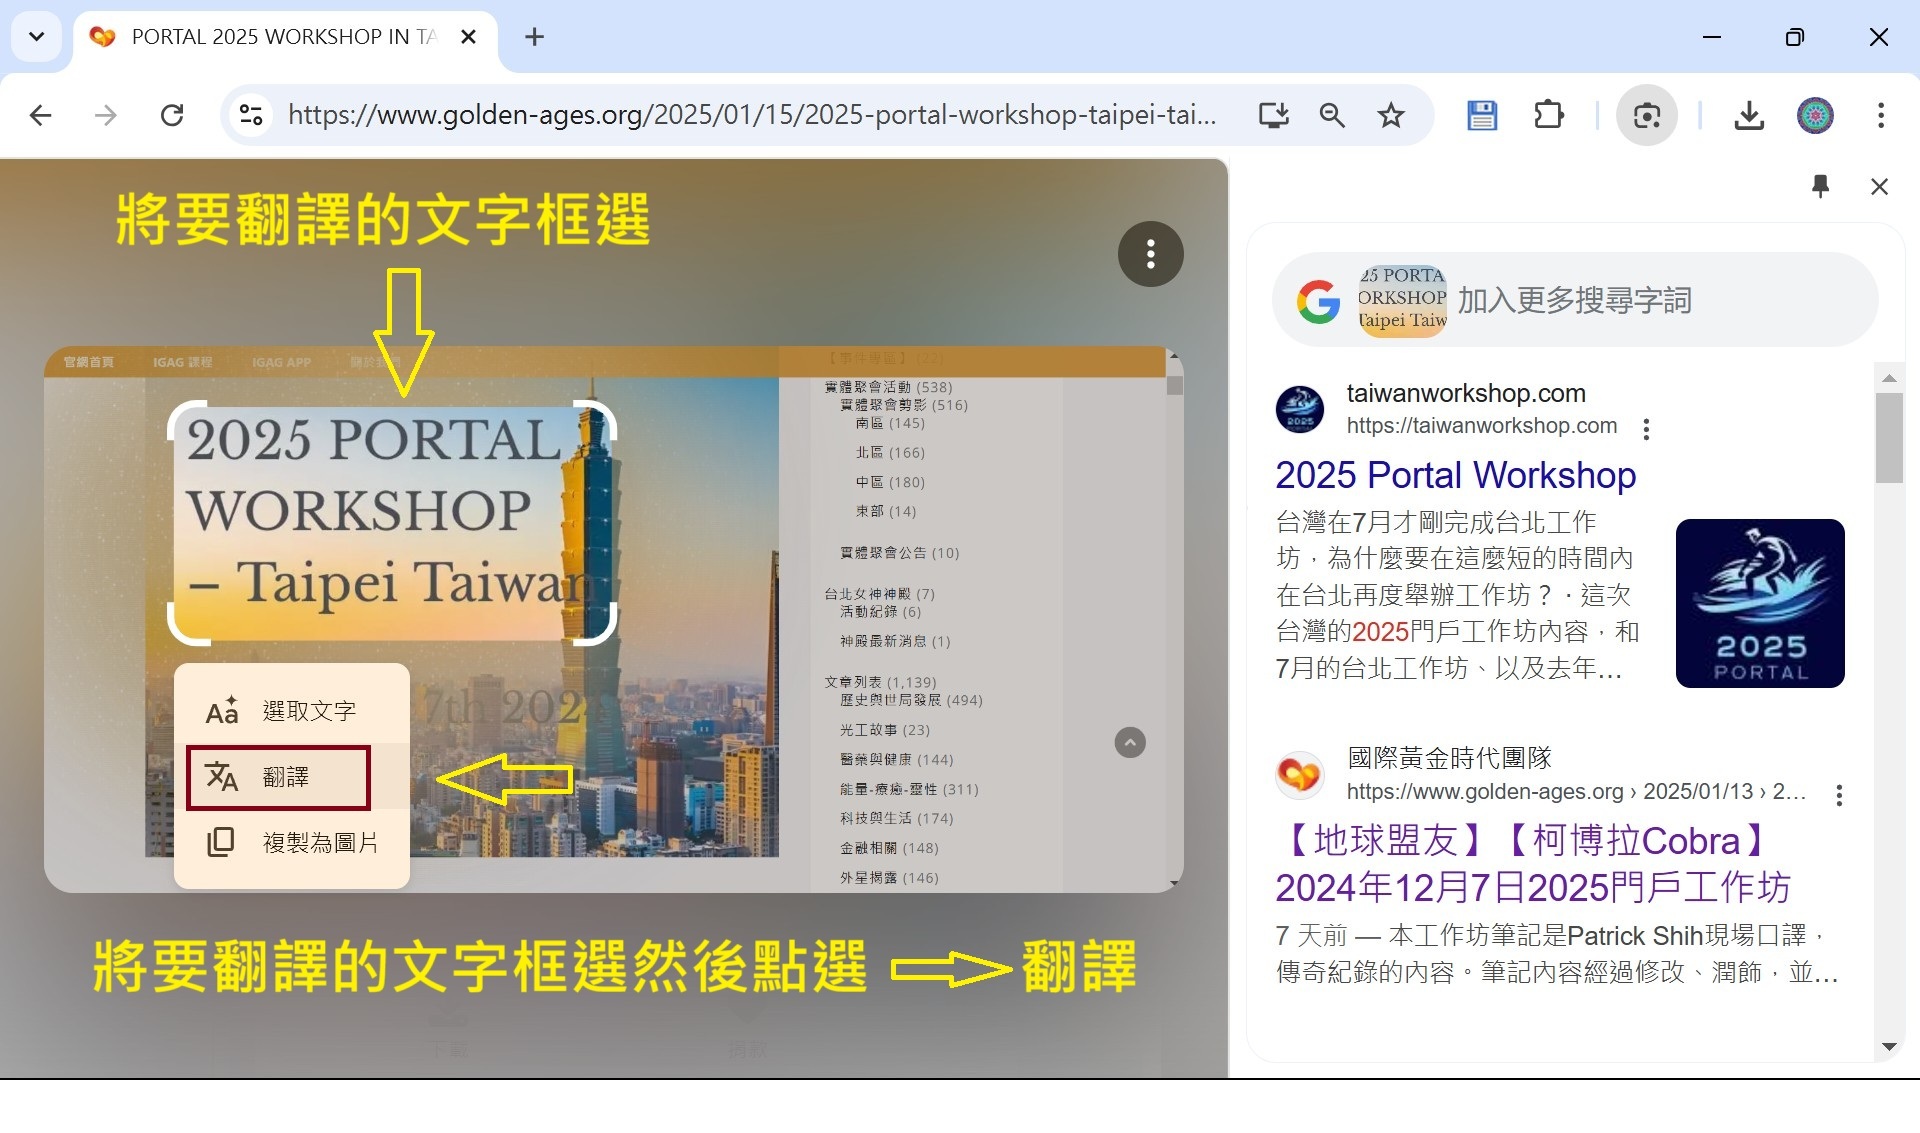Image resolution: width=1920 pixels, height=1133 pixels.
Task: Open the downloads icon
Action: [1749, 116]
